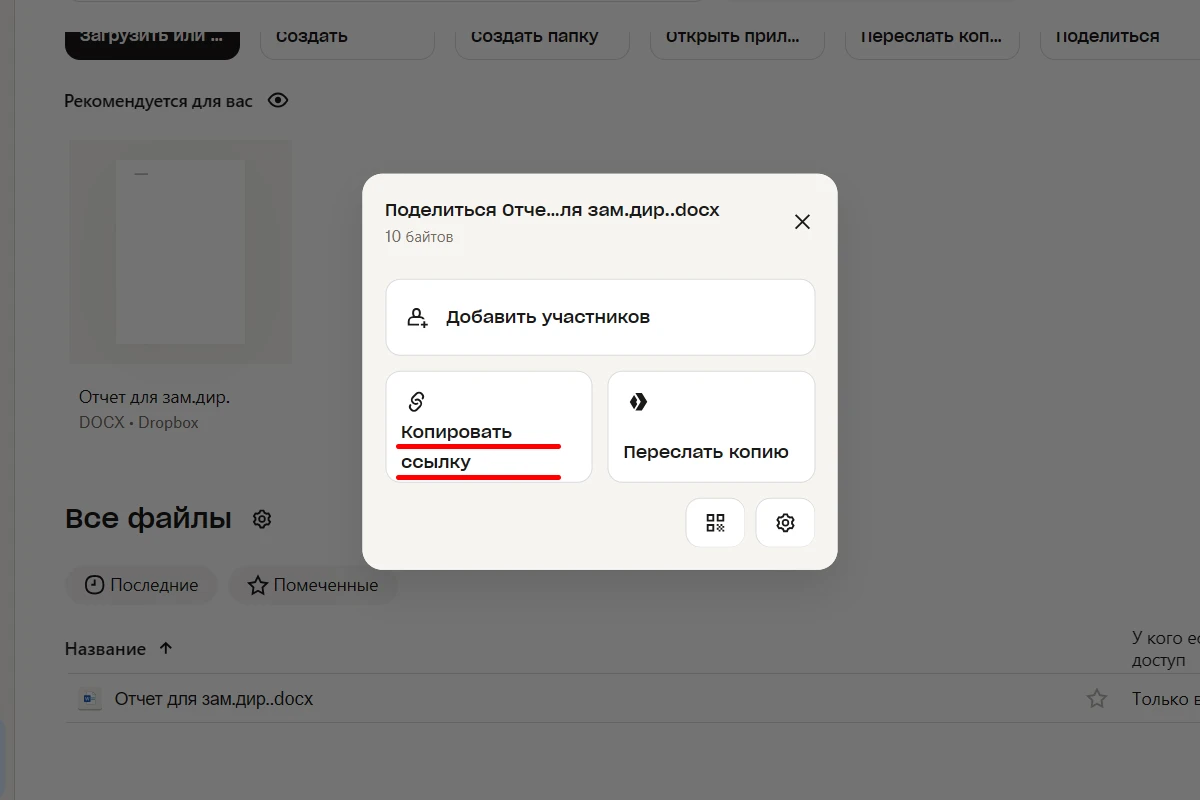This screenshot has width=1200, height=800.
Task: Click У кого есть доступ column header
Action: 1166,649
